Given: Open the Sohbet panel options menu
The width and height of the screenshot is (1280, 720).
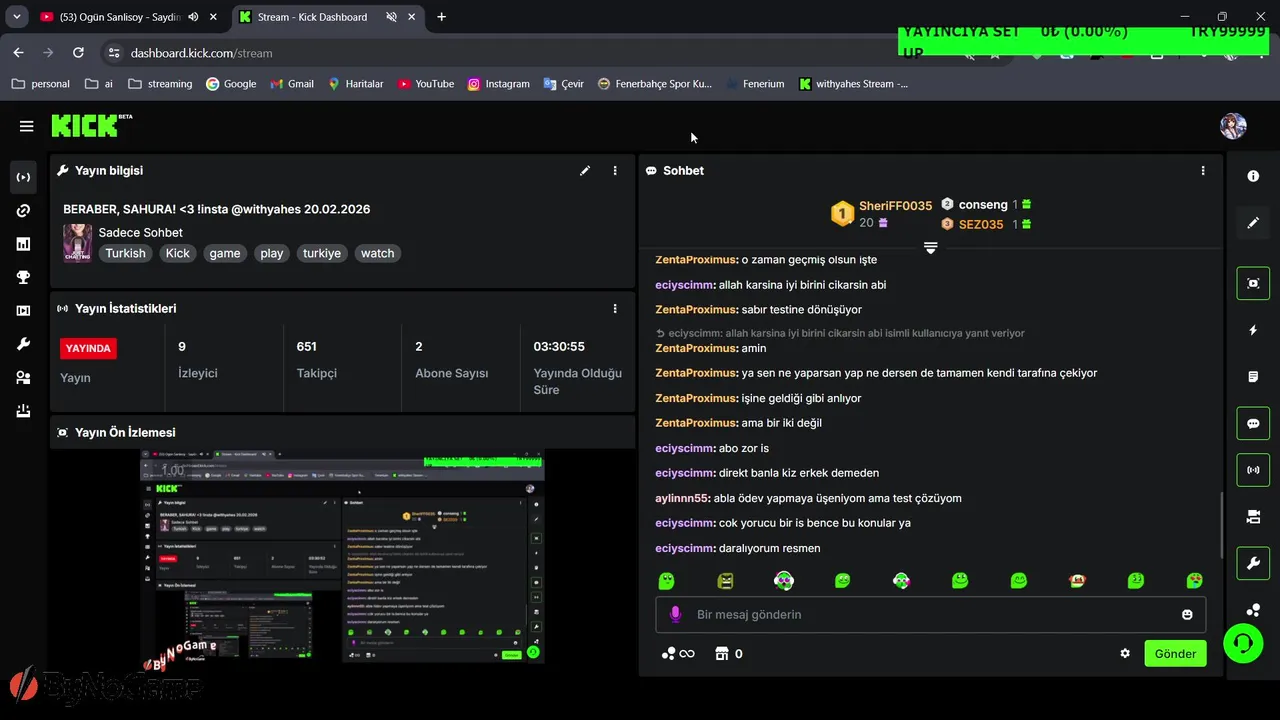Looking at the screenshot, I should click(1203, 171).
